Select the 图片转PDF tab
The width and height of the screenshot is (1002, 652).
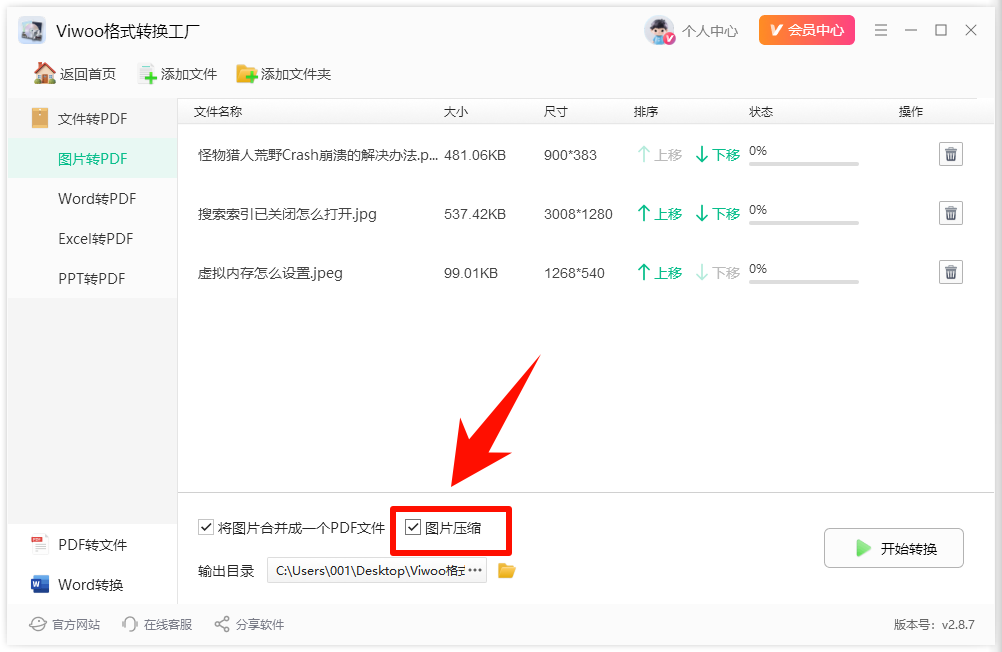[x=92, y=159]
